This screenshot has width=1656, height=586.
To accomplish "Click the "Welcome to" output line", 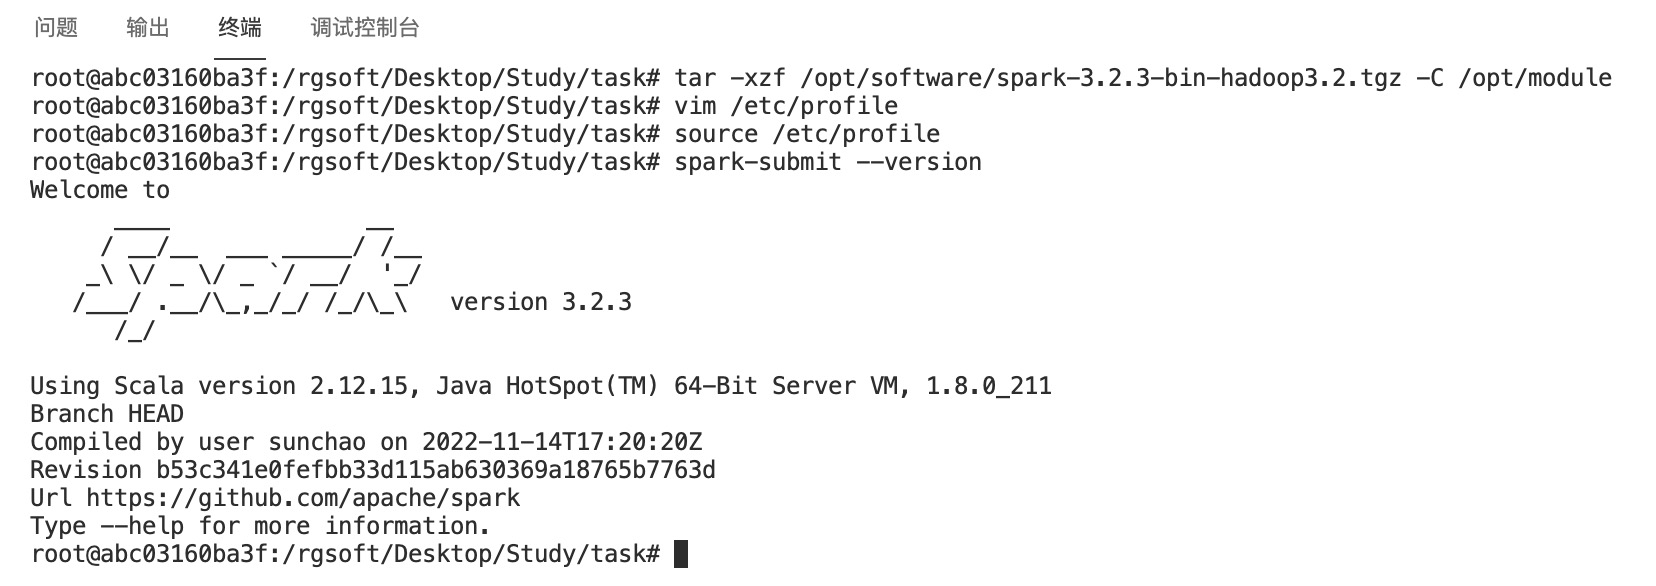I will click(100, 190).
